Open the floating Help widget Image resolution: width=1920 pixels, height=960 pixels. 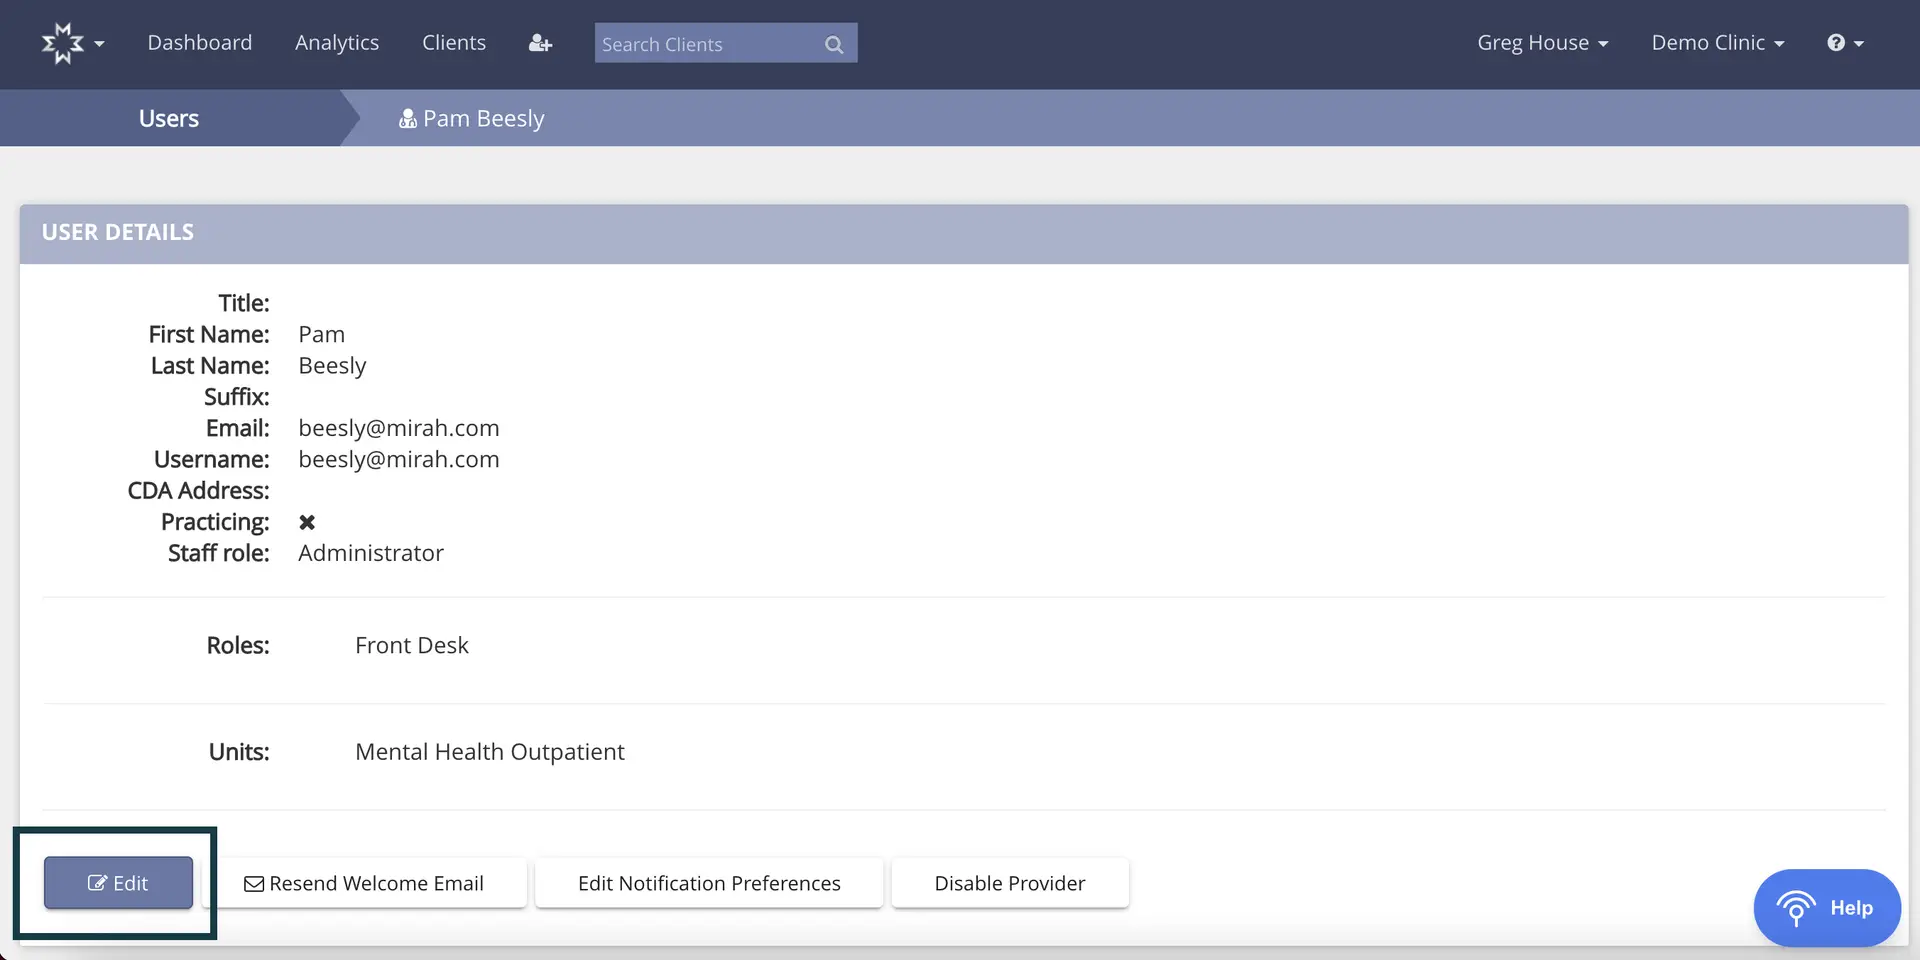pos(1827,907)
